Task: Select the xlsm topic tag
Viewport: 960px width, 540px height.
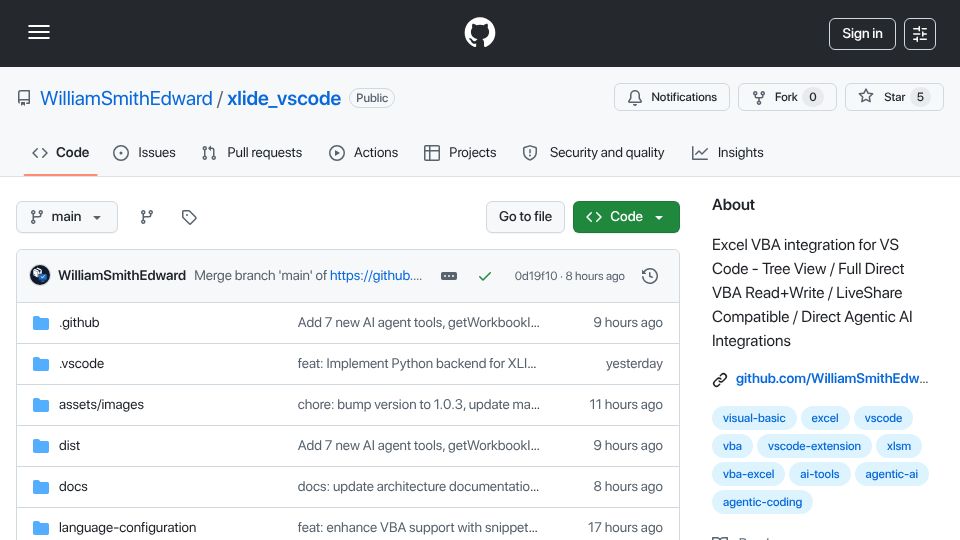Action: coord(899,446)
